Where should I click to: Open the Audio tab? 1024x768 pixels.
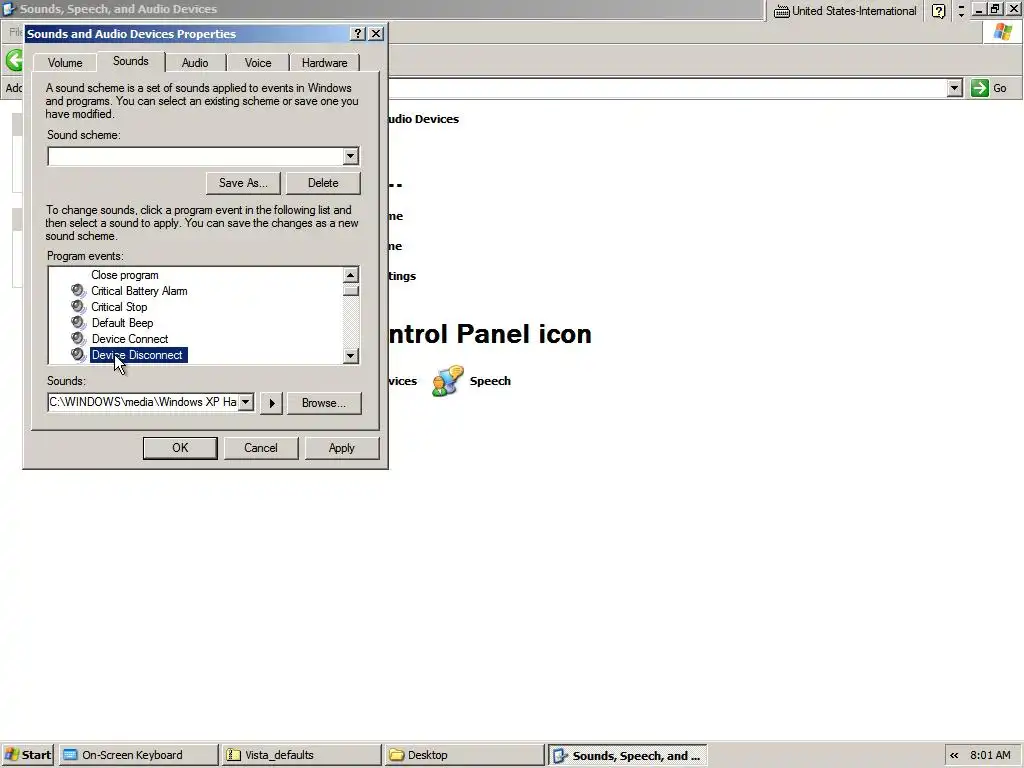point(195,63)
